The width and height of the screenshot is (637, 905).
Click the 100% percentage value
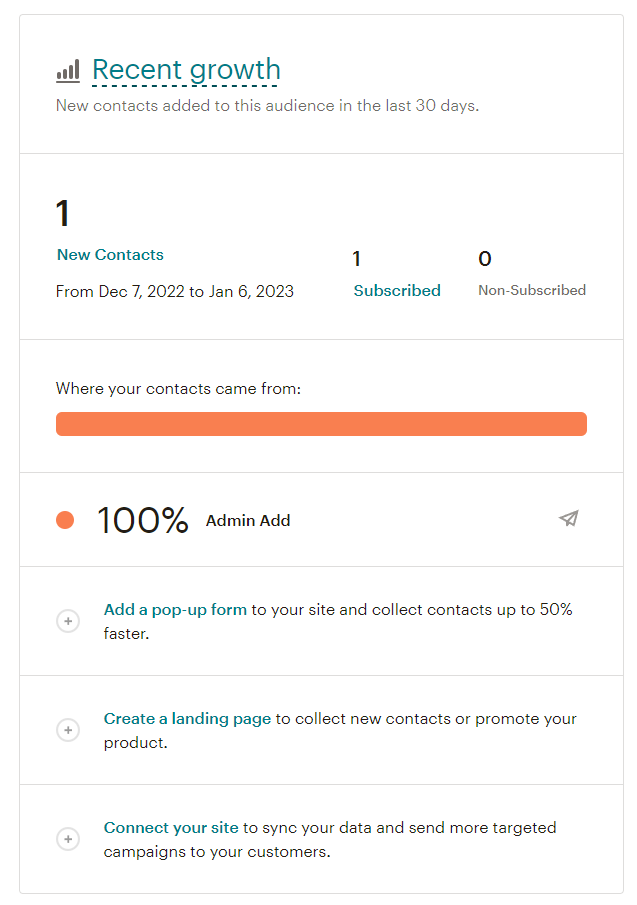click(142, 520)
